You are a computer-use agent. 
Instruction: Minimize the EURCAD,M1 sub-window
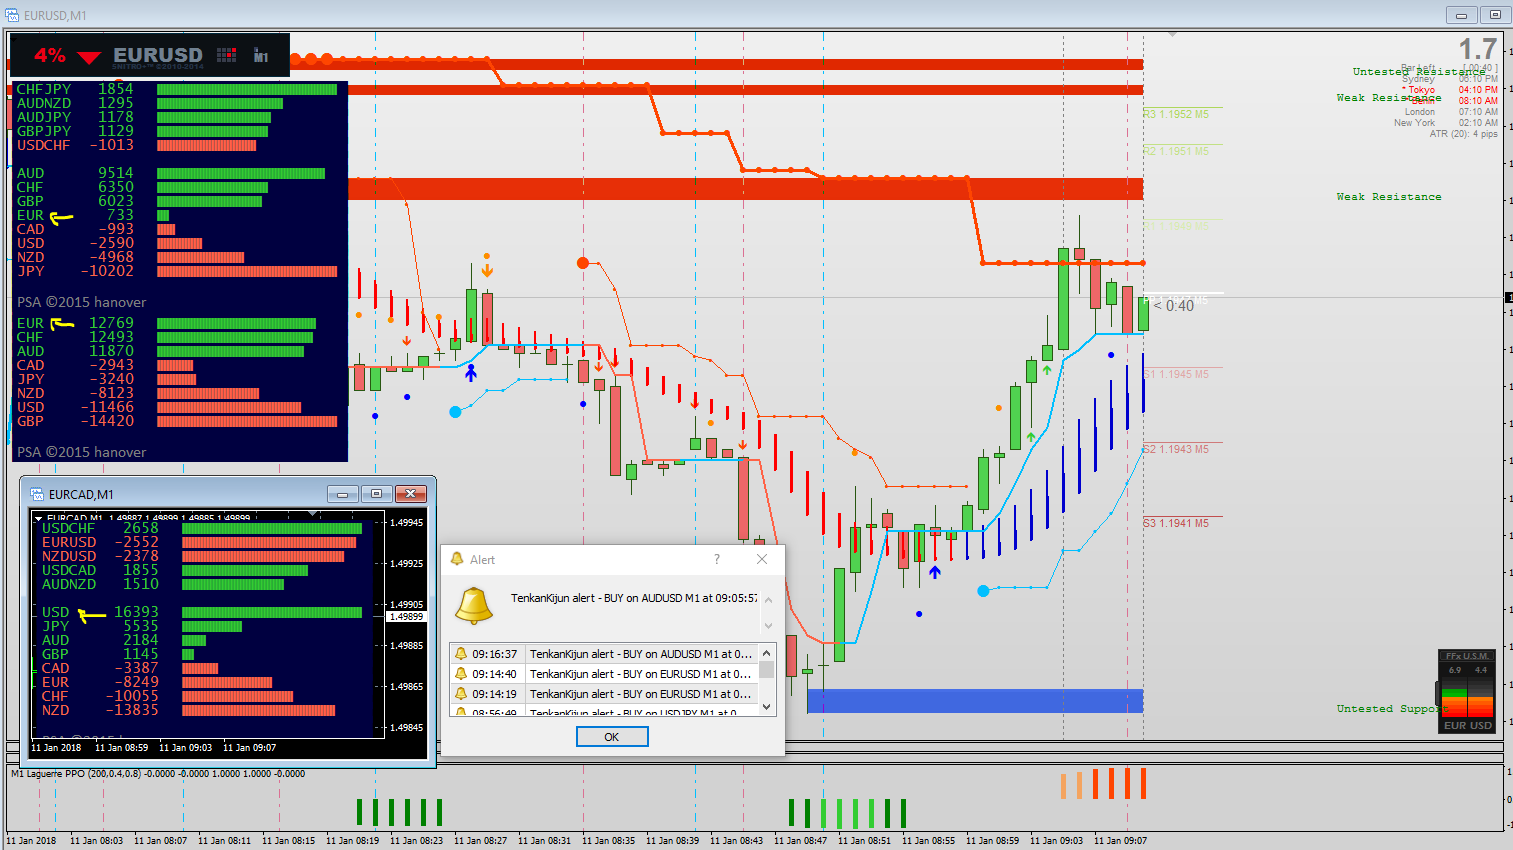(342, 494)
